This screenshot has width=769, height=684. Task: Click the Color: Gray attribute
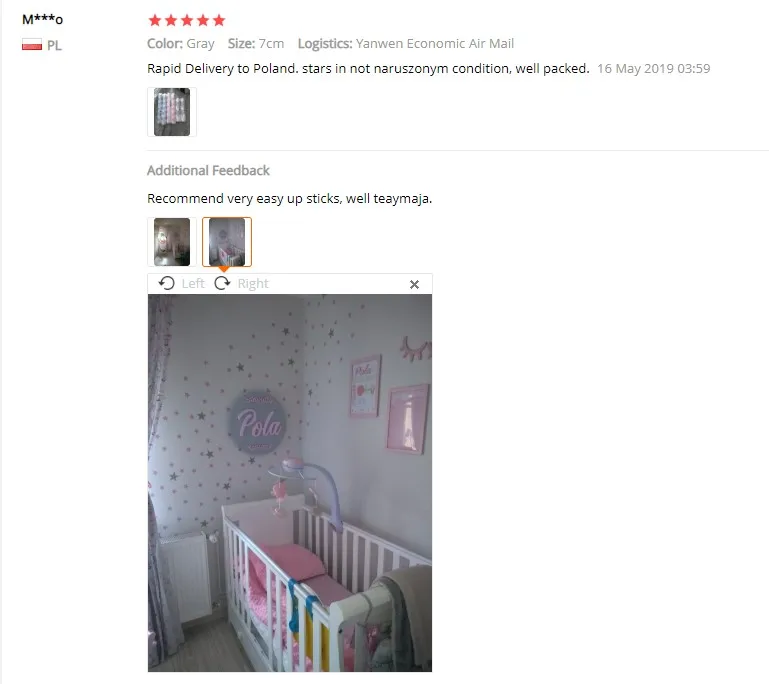pos(181,44)
